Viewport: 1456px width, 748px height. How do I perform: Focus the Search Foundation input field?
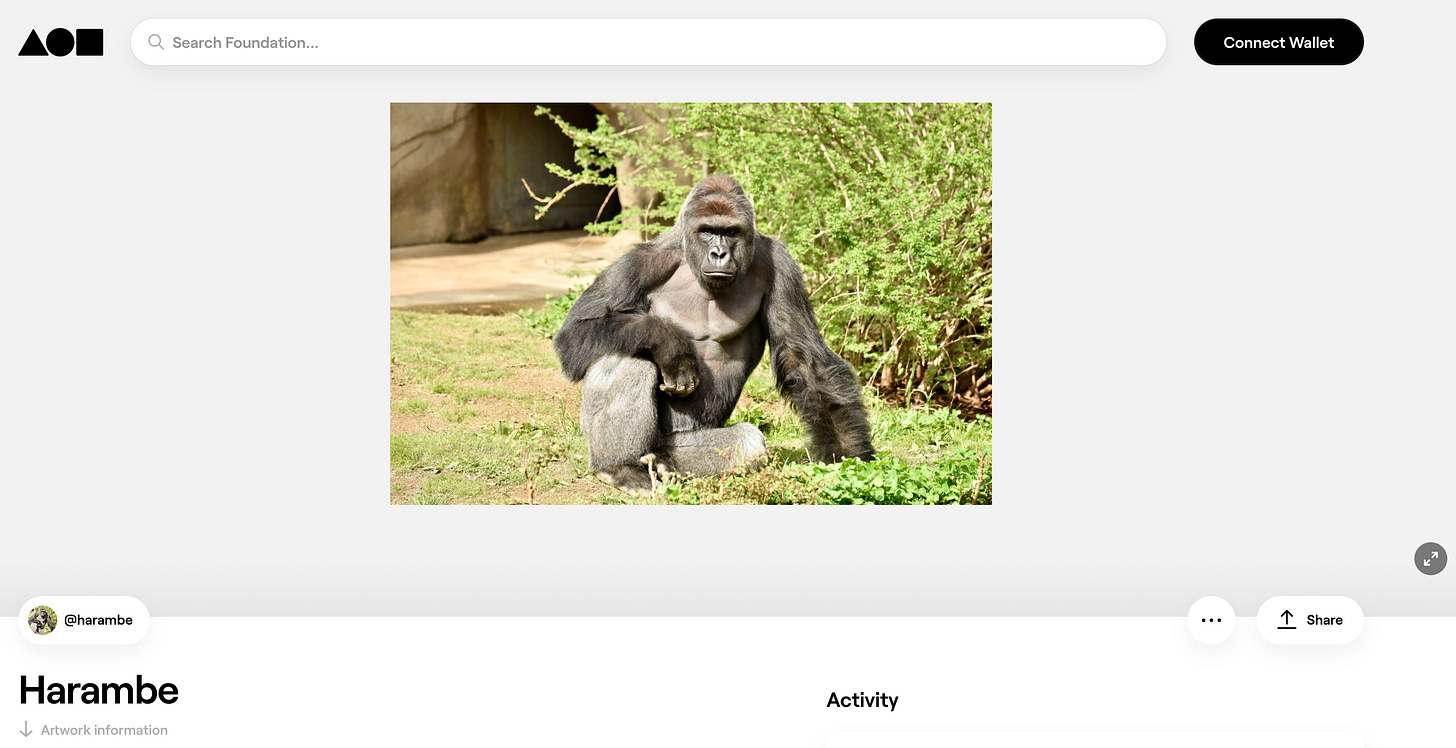648,42
